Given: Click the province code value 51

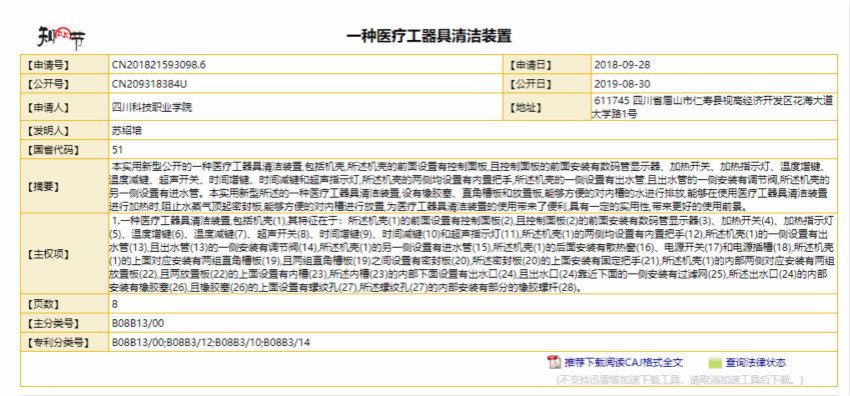Looking at the screenshot, I should point(117,150).
